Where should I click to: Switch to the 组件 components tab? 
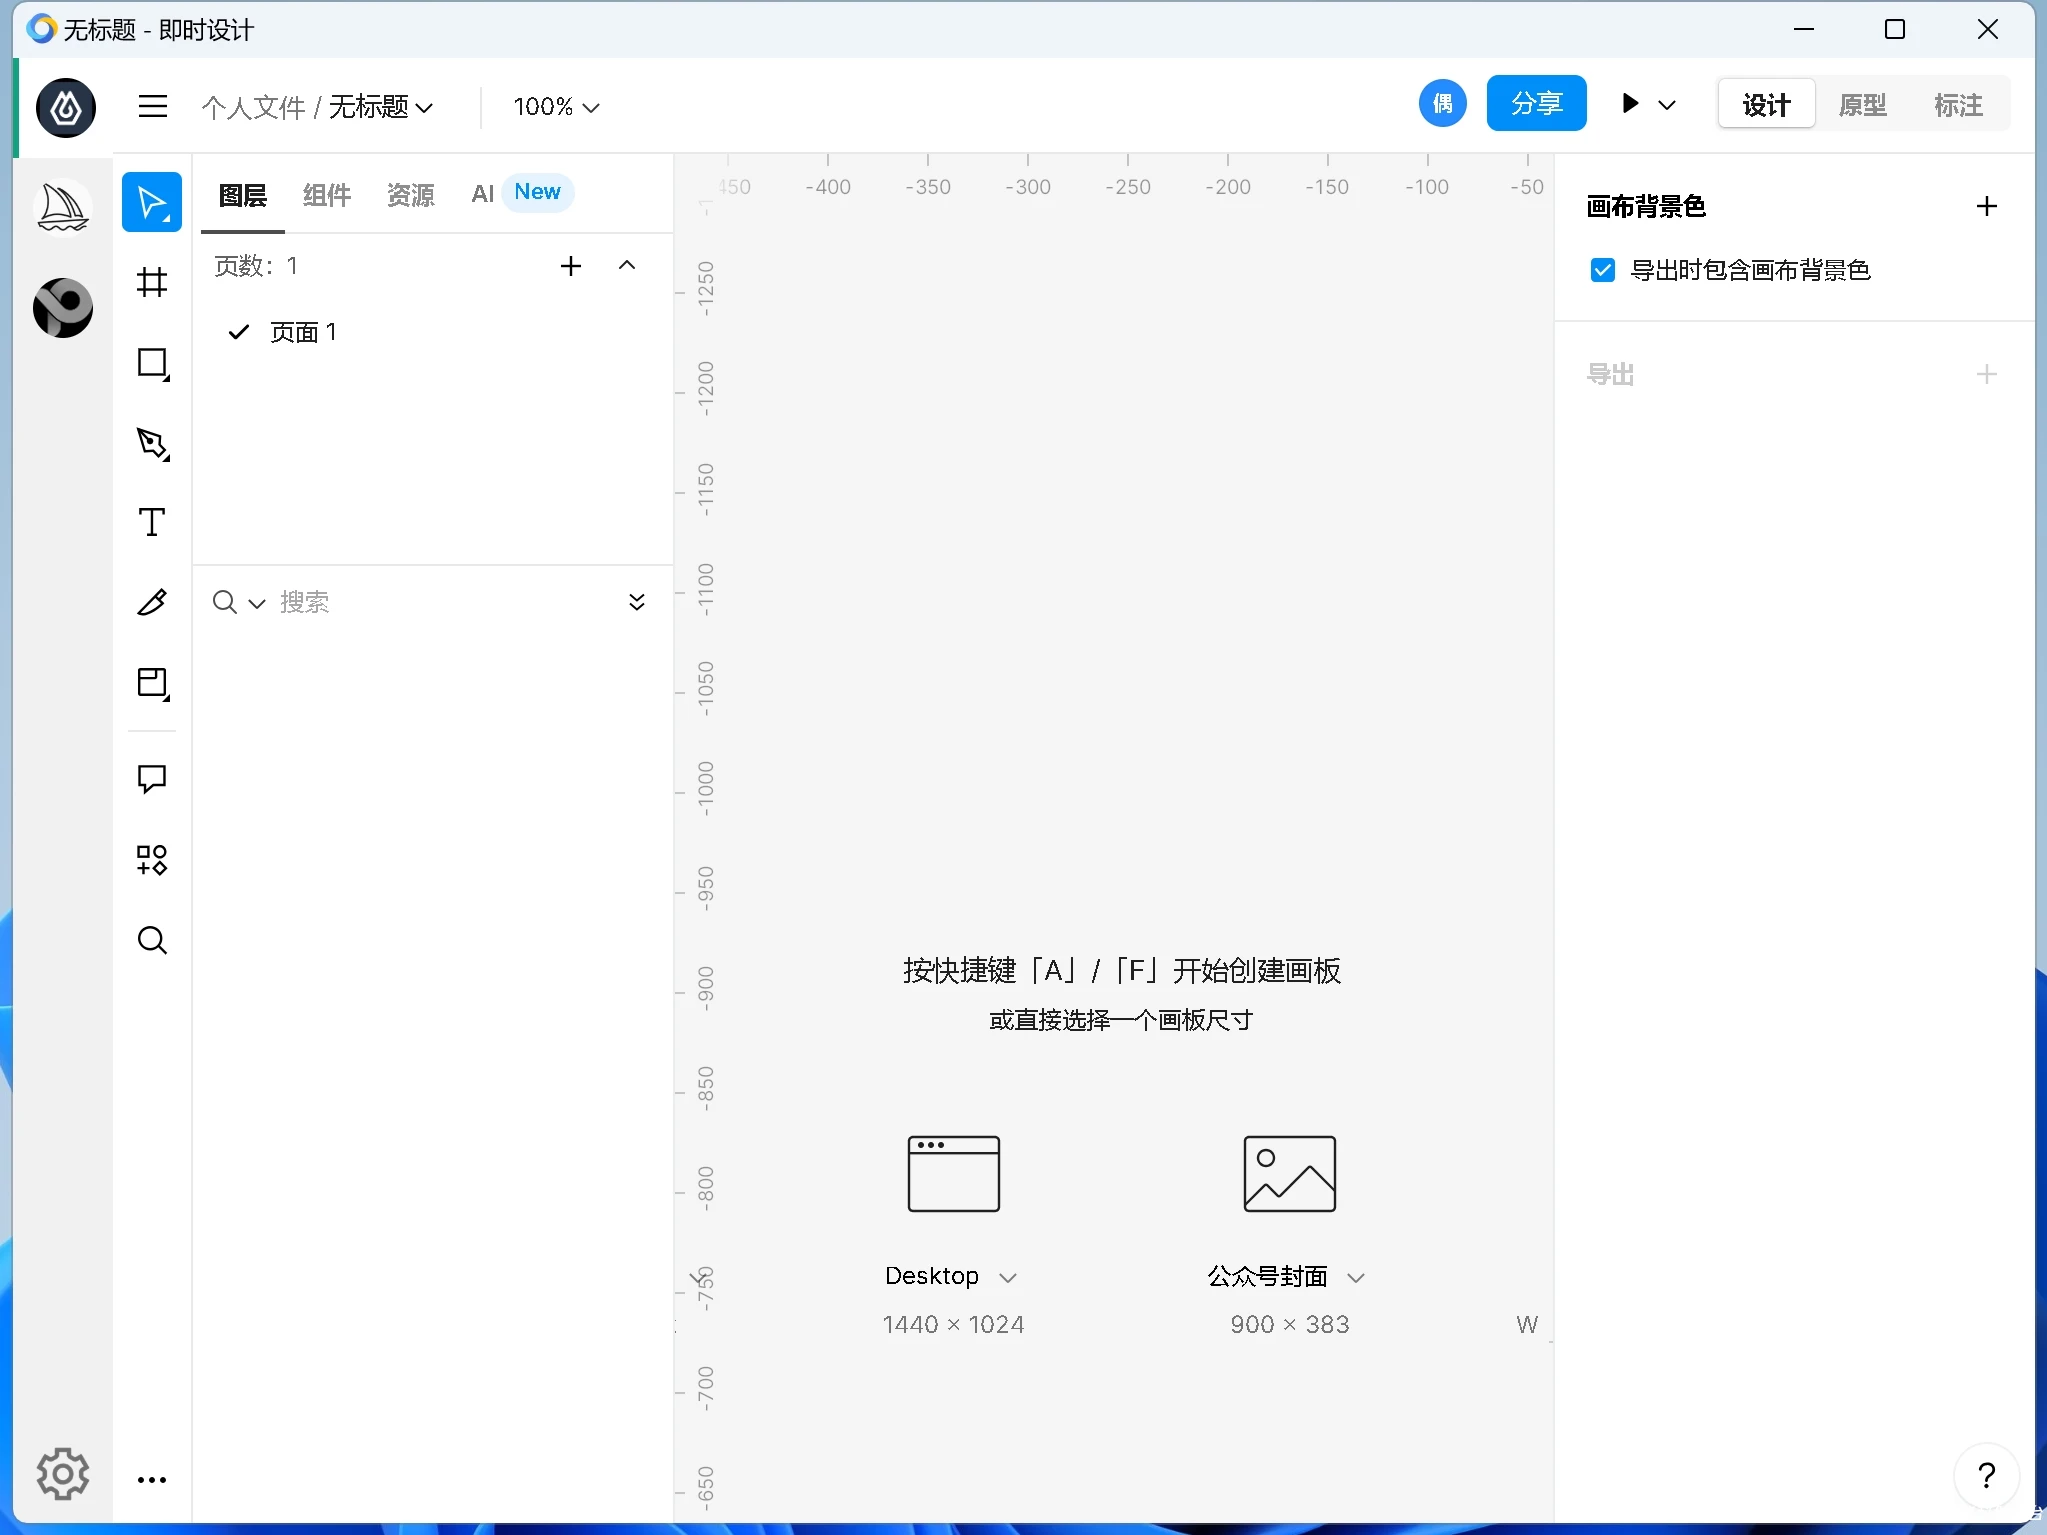pyautogui.click(x=326, y=194)
